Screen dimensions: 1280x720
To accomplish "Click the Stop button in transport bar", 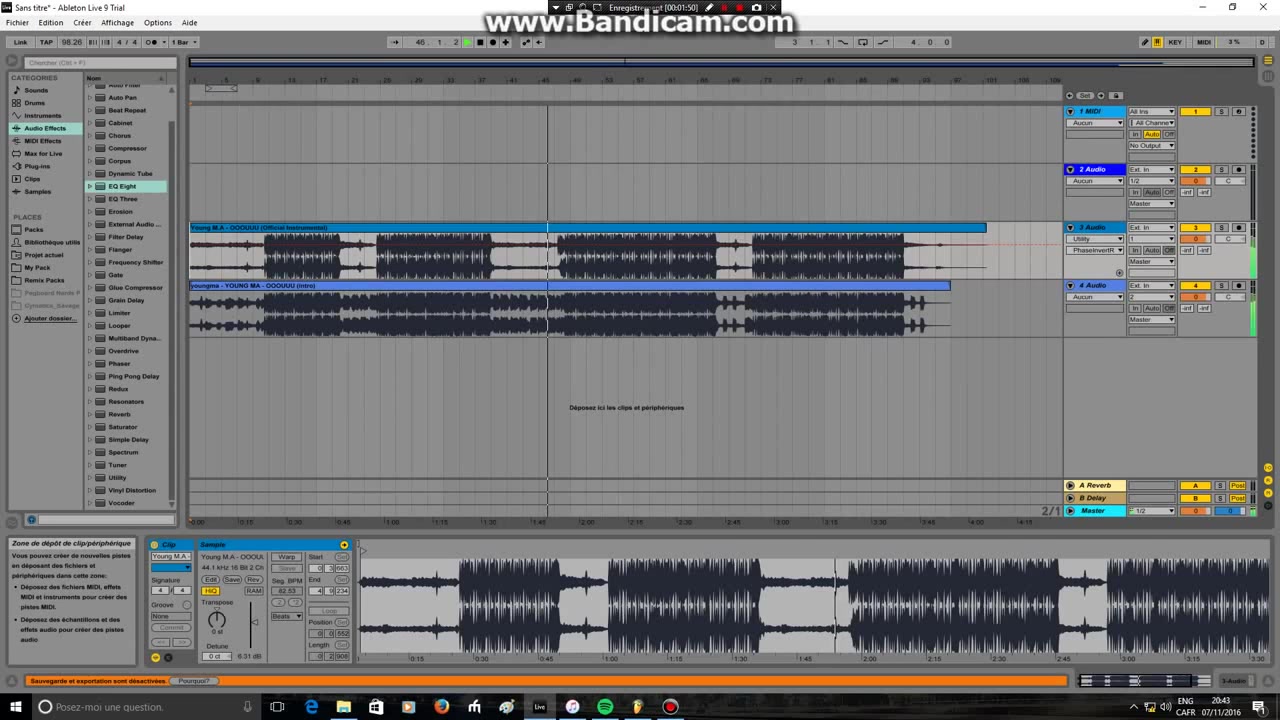I will tap(480, 42).
